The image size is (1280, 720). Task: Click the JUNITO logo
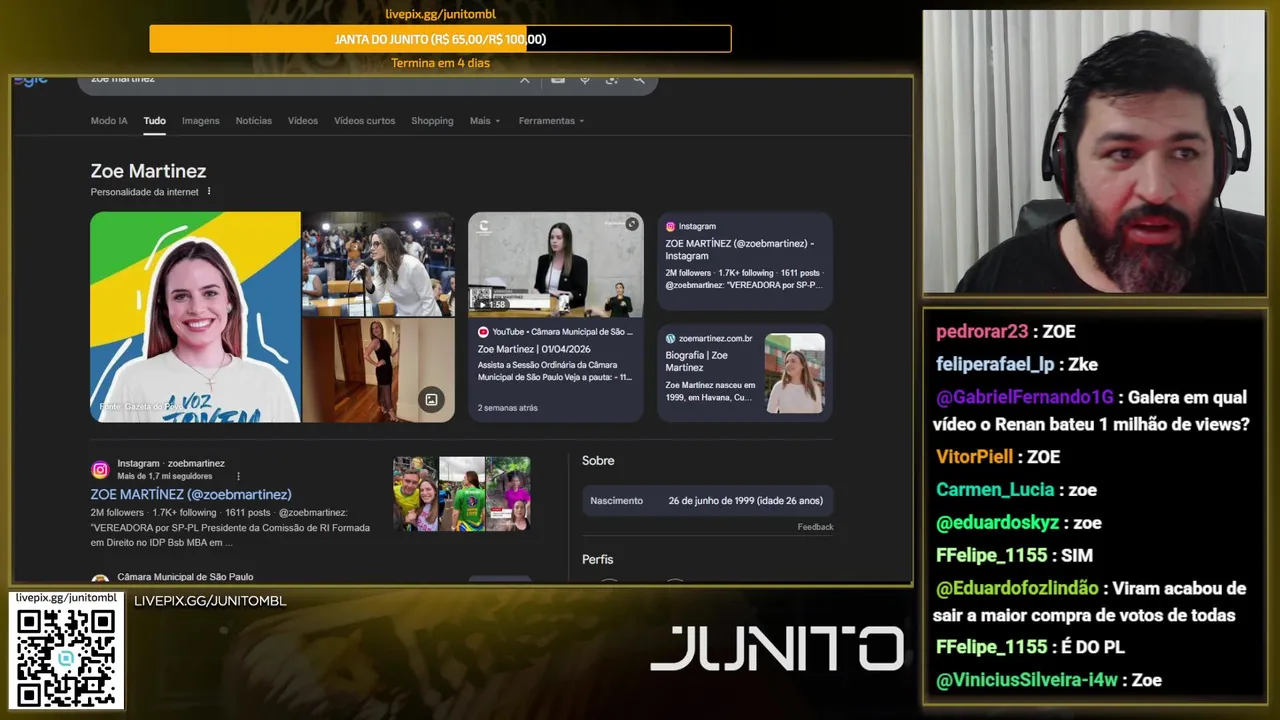777,649
